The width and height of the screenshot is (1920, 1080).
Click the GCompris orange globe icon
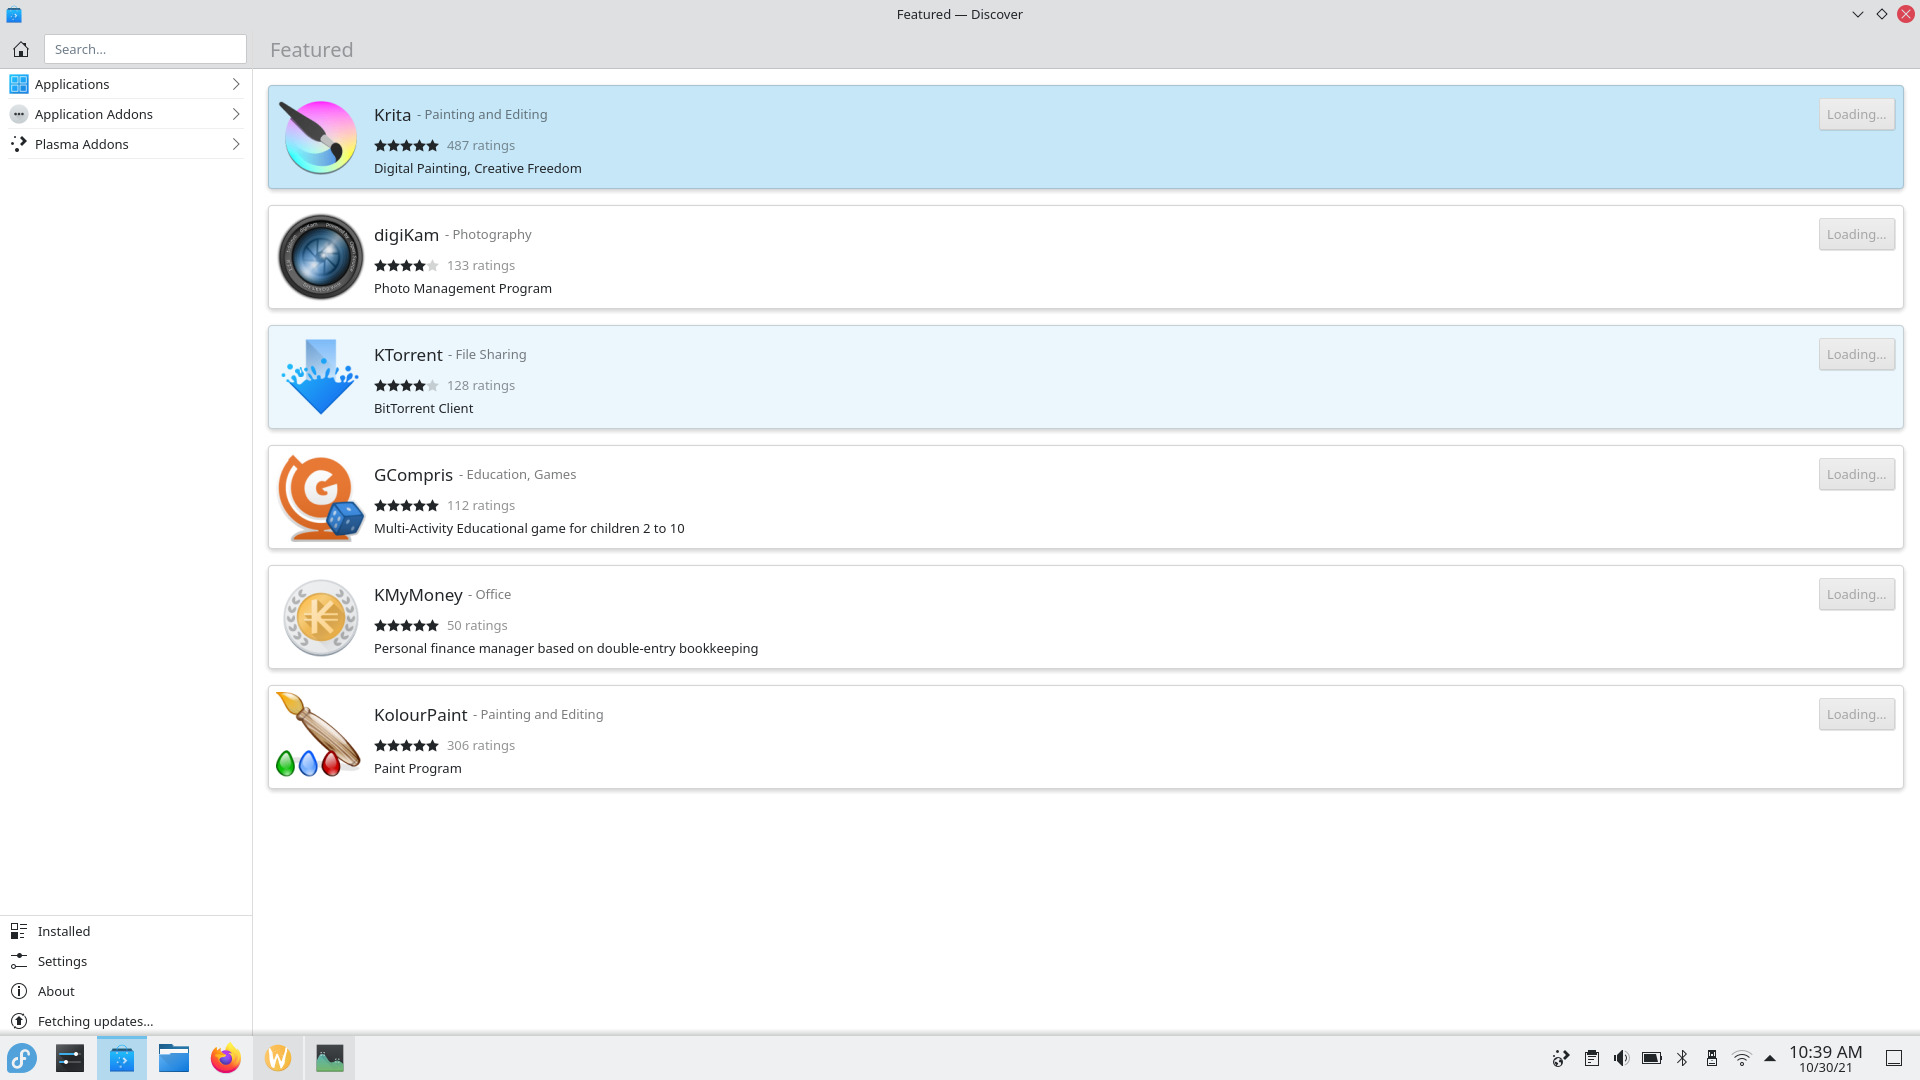(x=320, y=497)
